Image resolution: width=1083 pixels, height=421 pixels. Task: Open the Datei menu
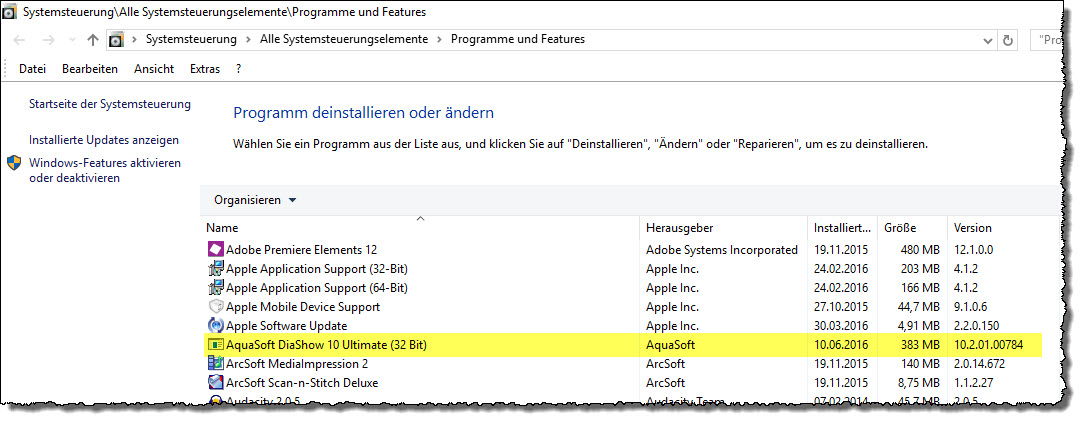coord(33,69)
